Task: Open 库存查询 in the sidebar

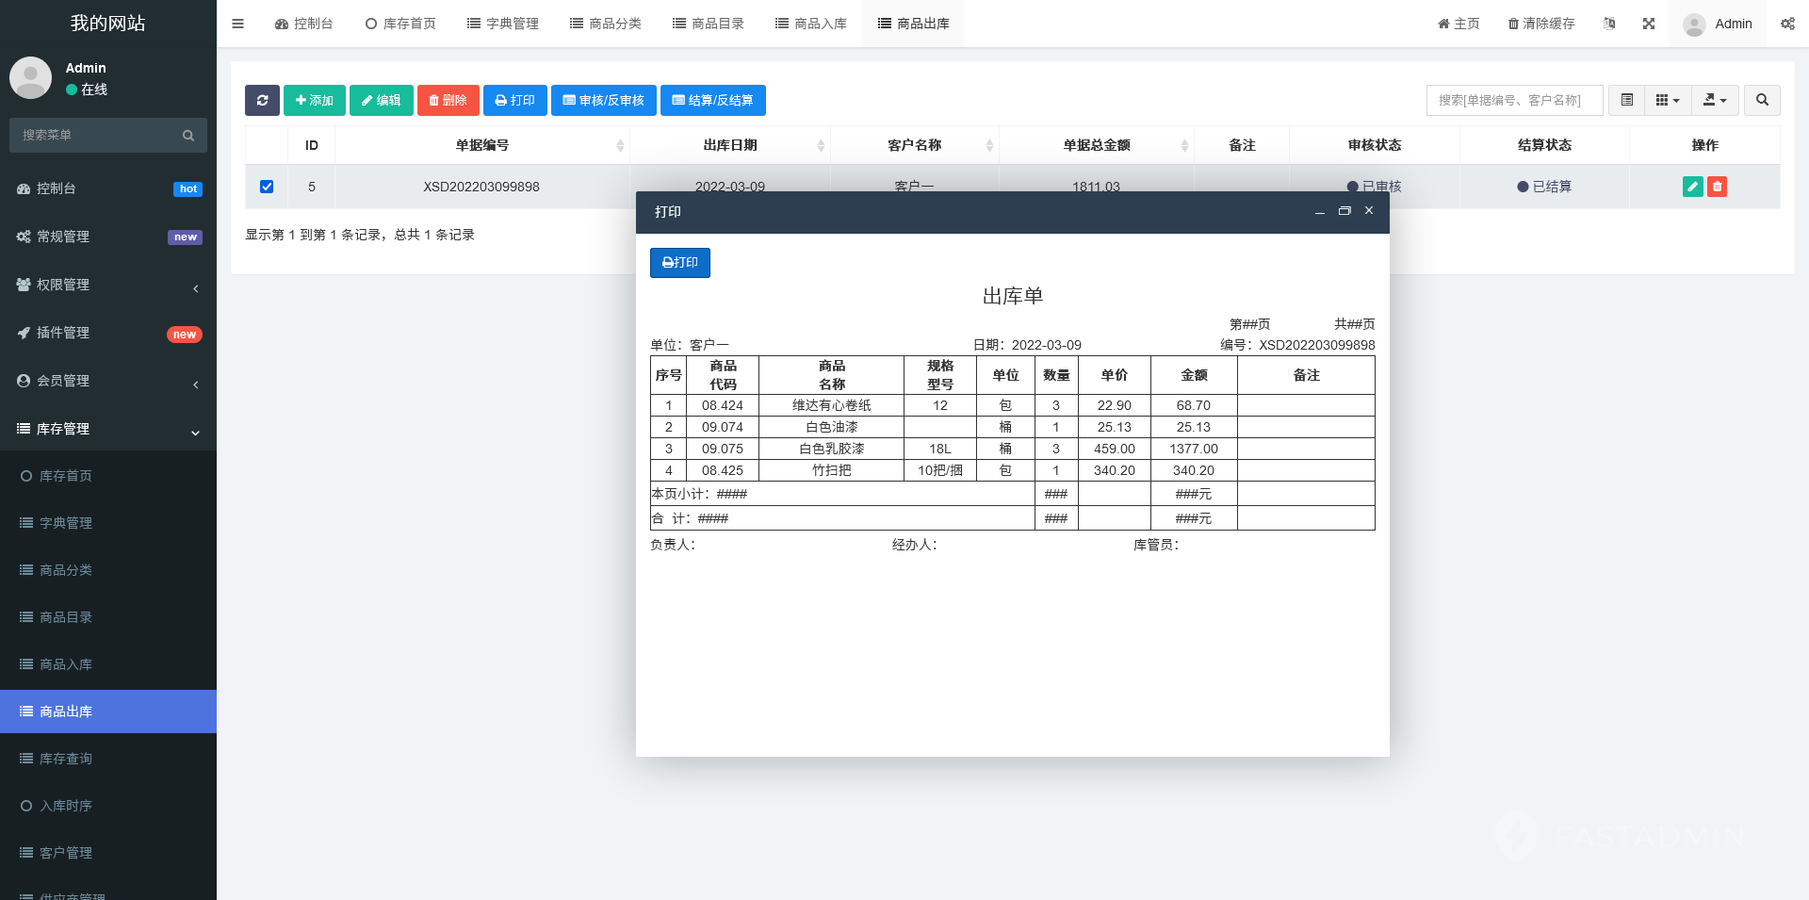Action: (66, 759)
